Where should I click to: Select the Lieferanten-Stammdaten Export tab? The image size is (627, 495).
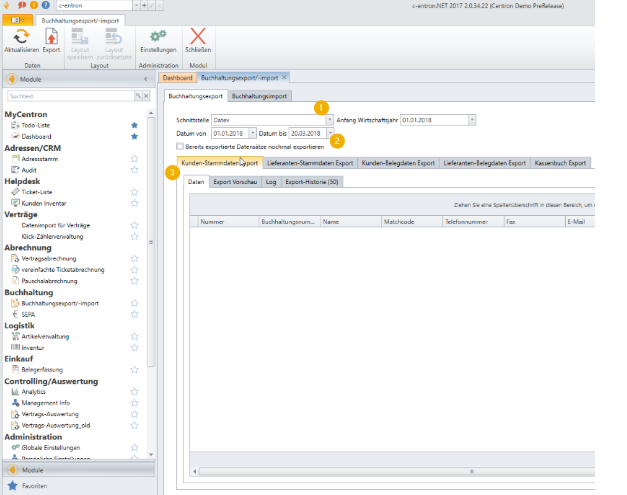point(311,162)
